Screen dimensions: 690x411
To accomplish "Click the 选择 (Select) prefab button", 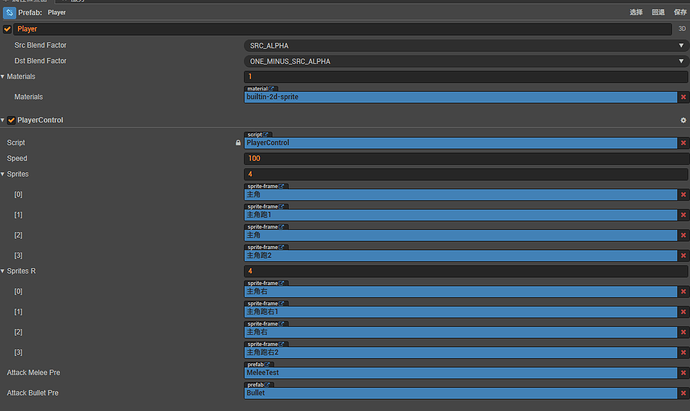I will (636, 12).
